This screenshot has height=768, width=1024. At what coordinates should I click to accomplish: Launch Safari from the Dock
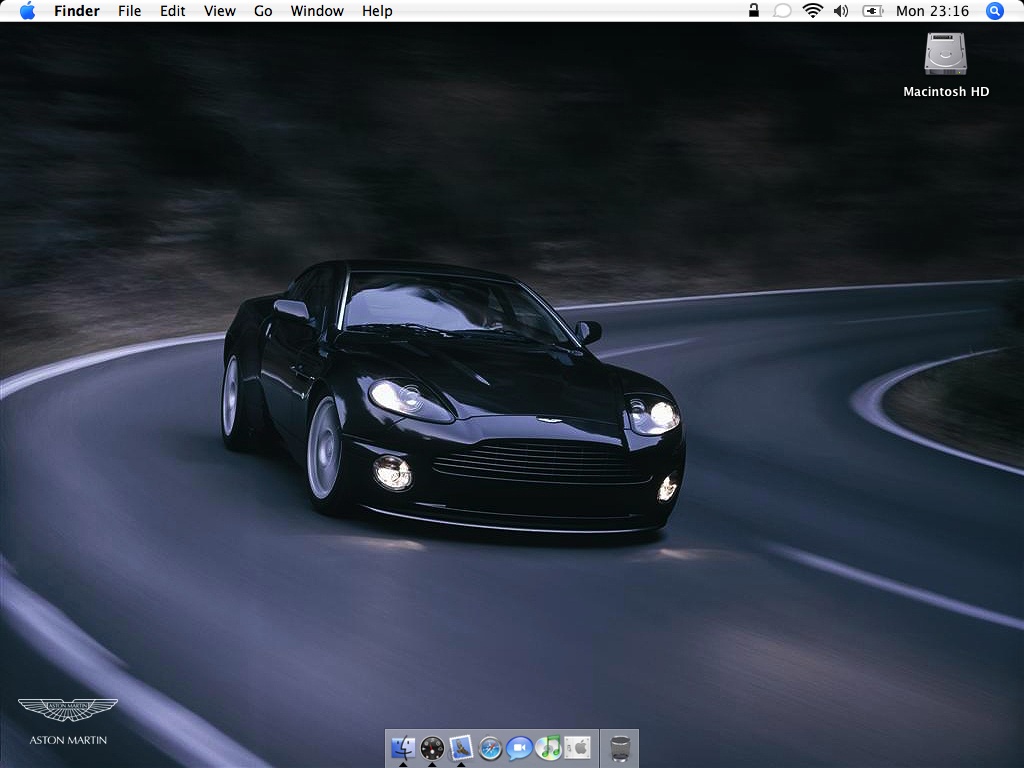(x=489, y=748)
